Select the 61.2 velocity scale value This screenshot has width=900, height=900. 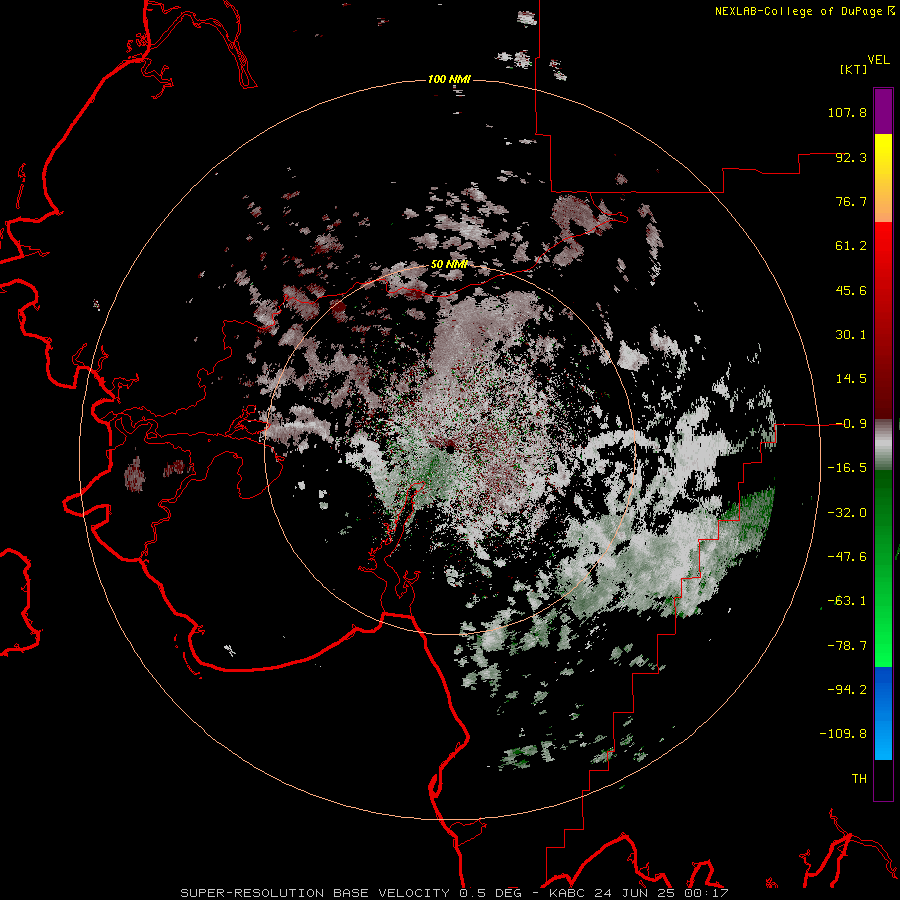[851, 246]
